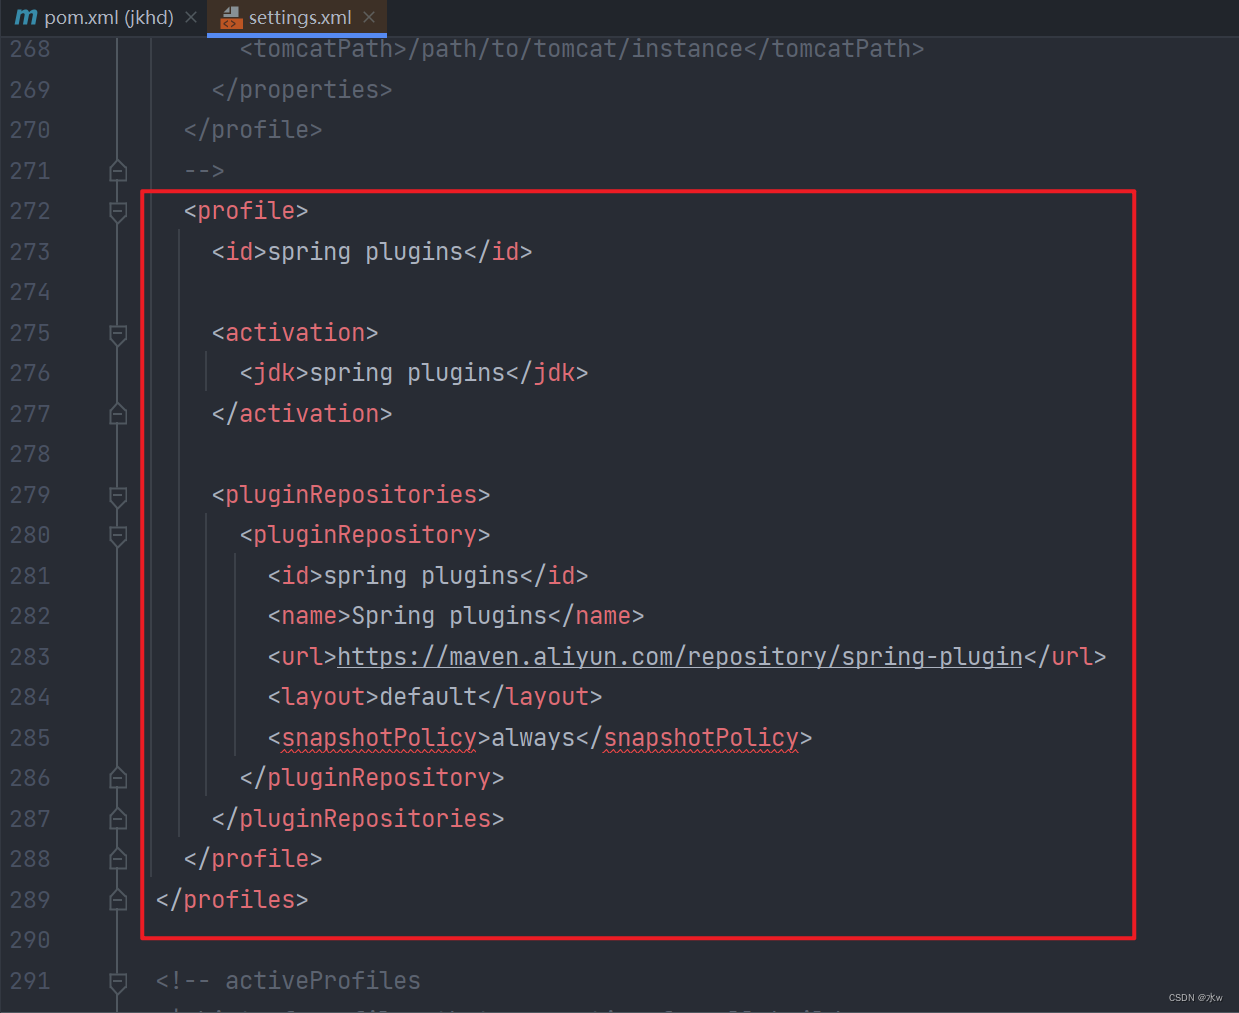Viewport: 1239px width, 1013px height.
Task: Collapse the profile block at line 272
Action: pyautogui.click(x=118, y=211)
